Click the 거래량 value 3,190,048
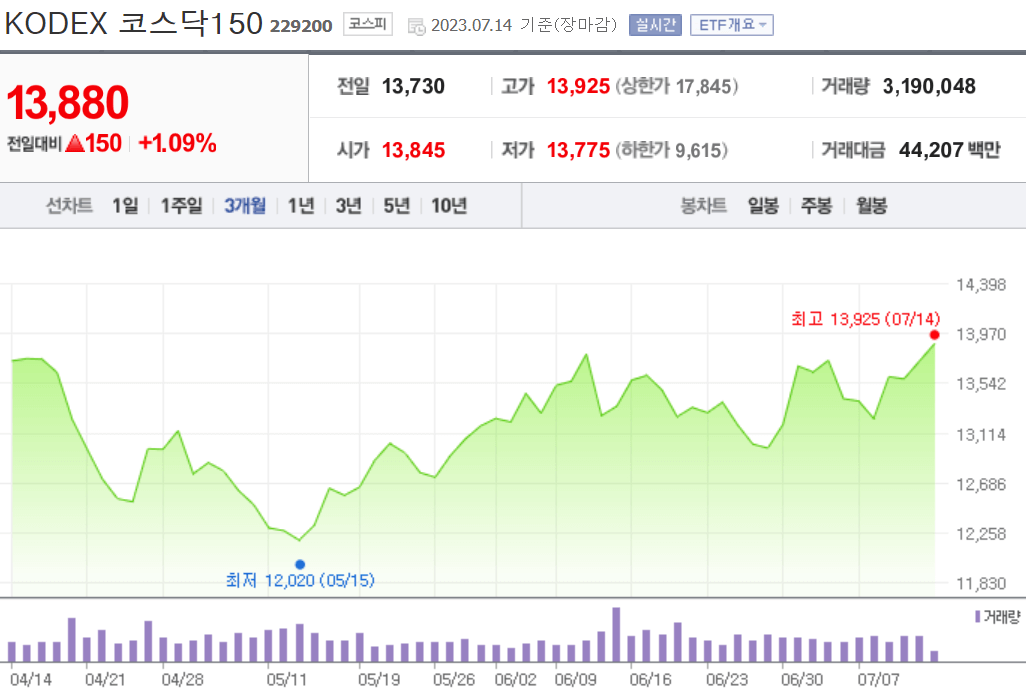The image size is (1026, 694). 929,86
